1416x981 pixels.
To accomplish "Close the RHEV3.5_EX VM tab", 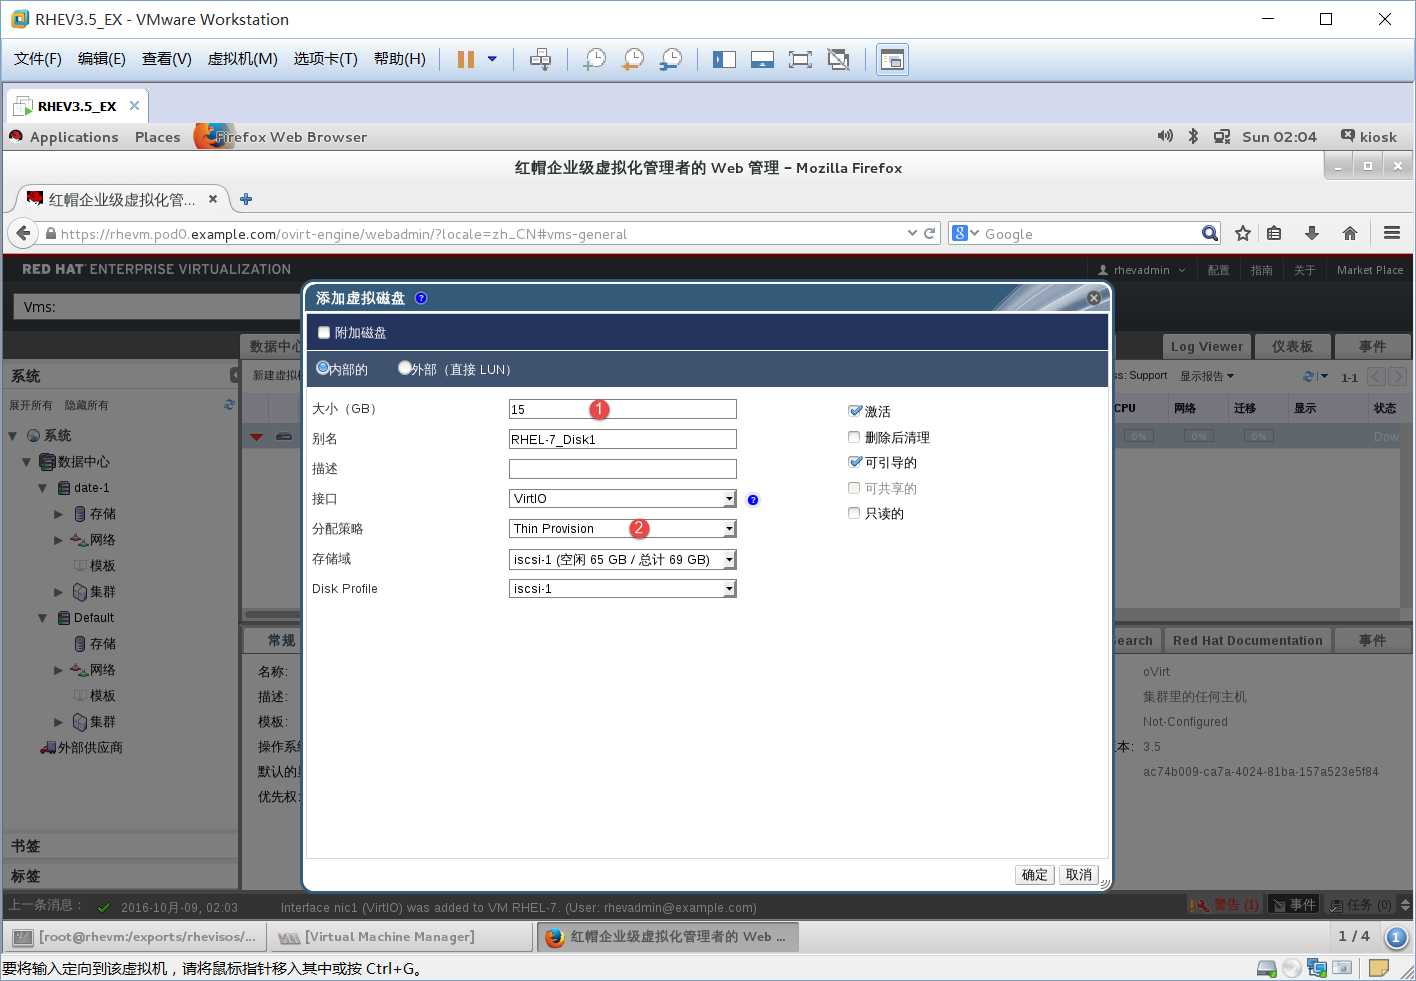I will tap(134, 105).
